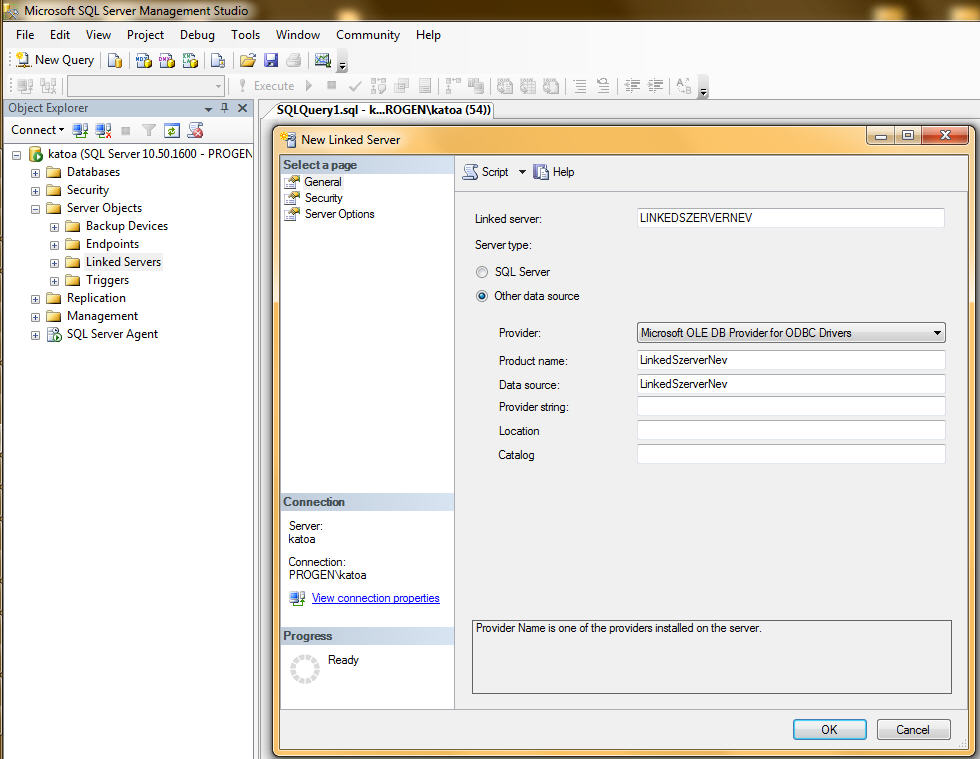
Task: Click the Help icon in dialog toolbar
Action: (x=554, y=172)
